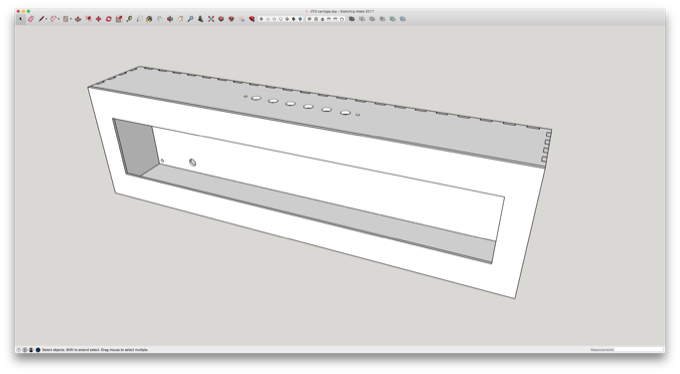Viewport: 680px width, 374px height.
Task: Switch to Shaded face style
Action: click(x=287, y=19)
